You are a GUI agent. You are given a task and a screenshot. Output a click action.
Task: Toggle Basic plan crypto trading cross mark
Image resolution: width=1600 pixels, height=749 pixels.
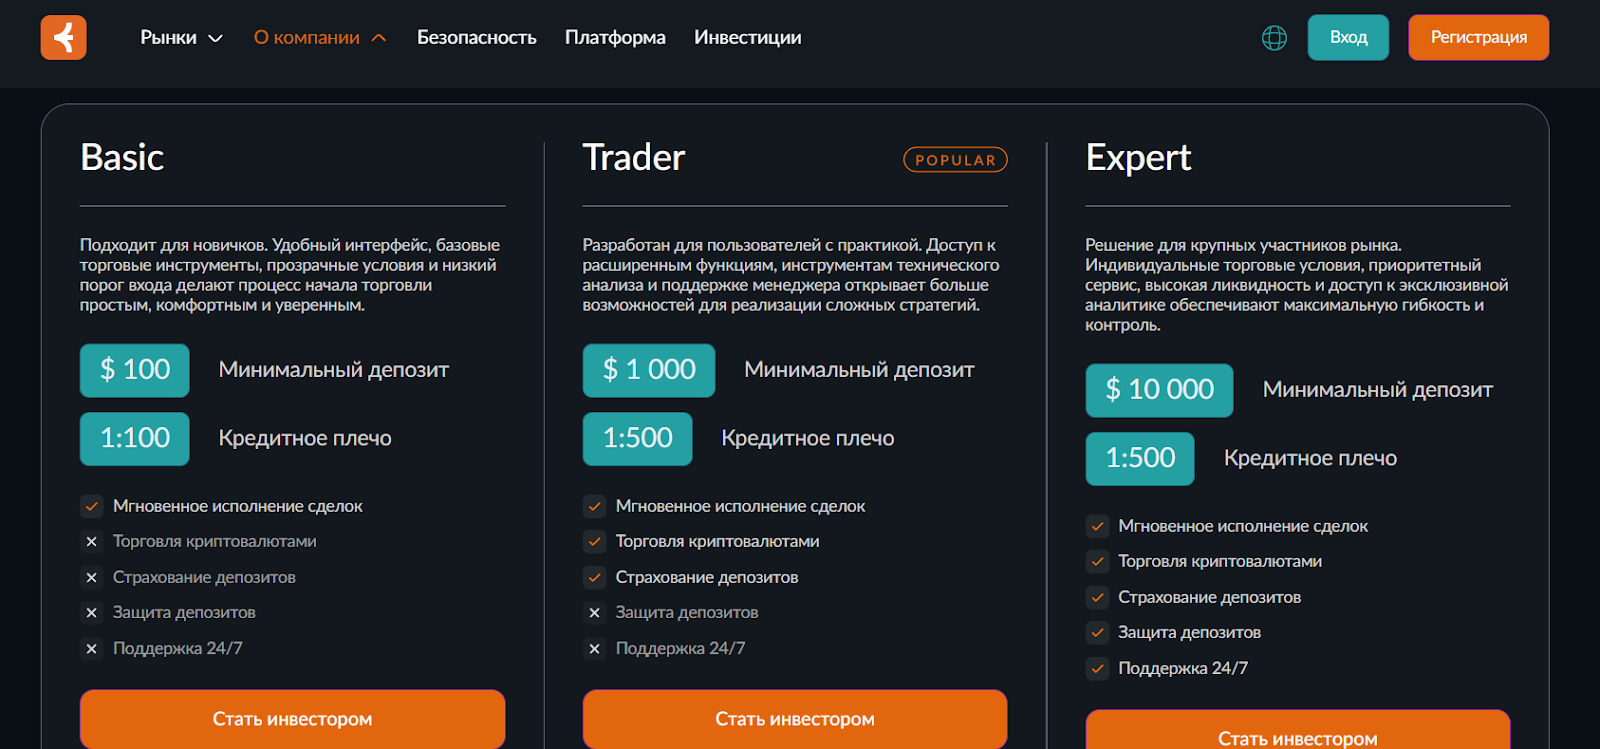pos(92,542)
